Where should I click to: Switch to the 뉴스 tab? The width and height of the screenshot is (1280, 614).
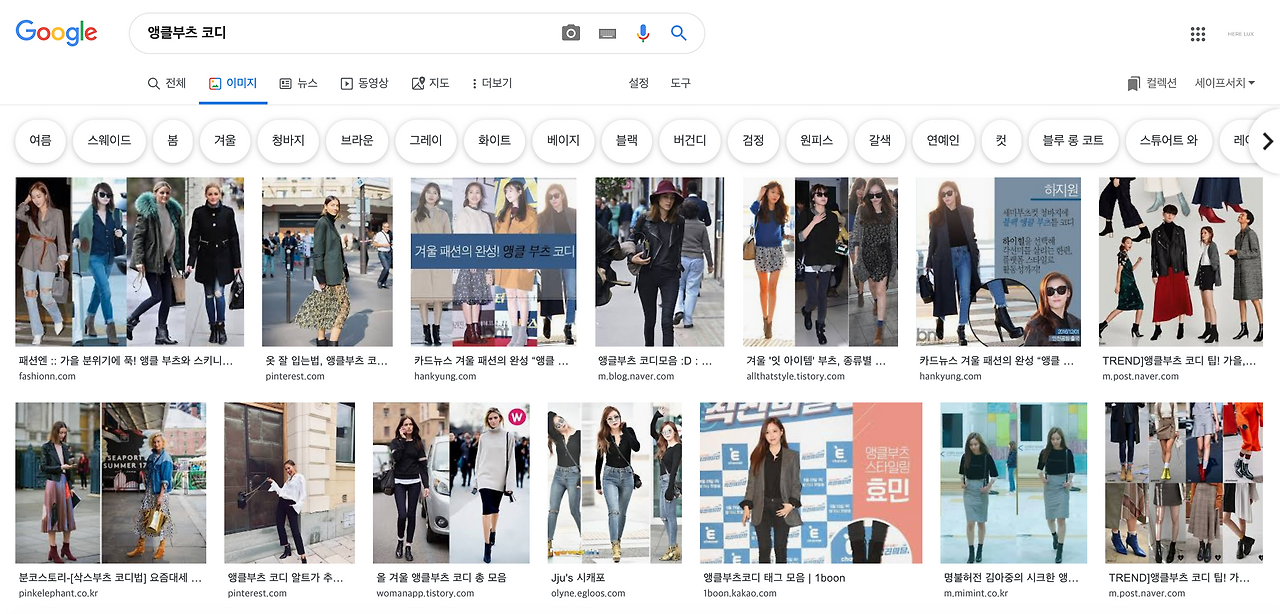pos(300,83)
